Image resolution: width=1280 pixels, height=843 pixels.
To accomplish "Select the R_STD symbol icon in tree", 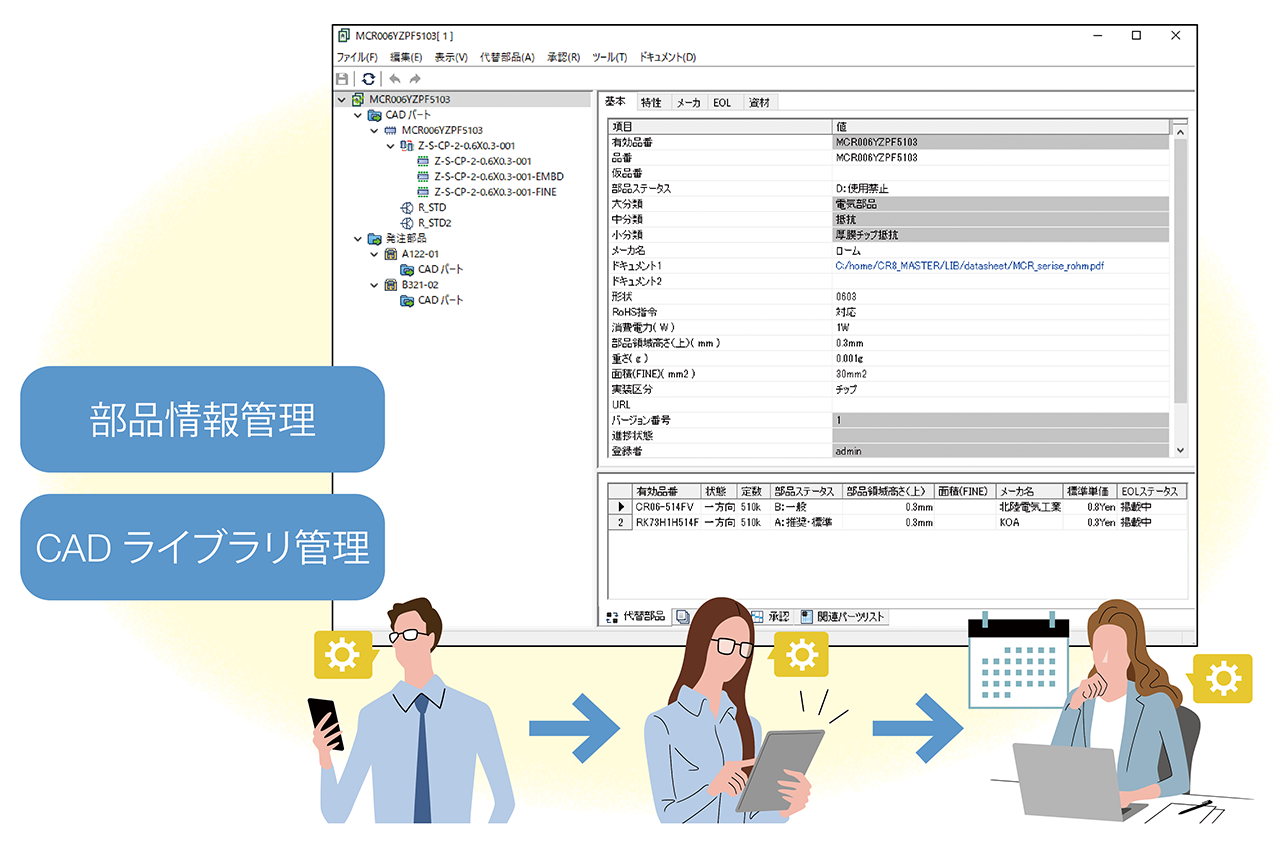I will 407,208.
